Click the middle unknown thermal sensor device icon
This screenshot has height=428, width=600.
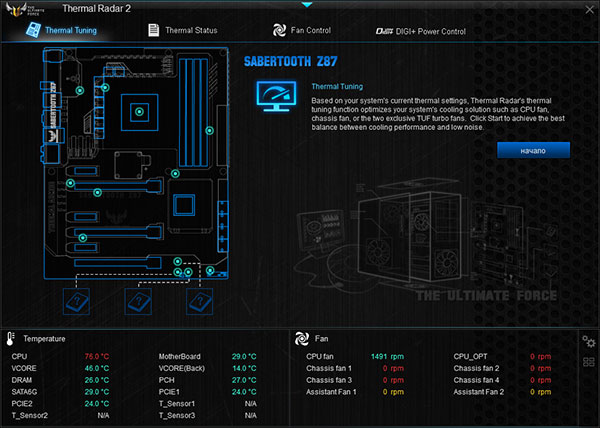tap(138, 302)
